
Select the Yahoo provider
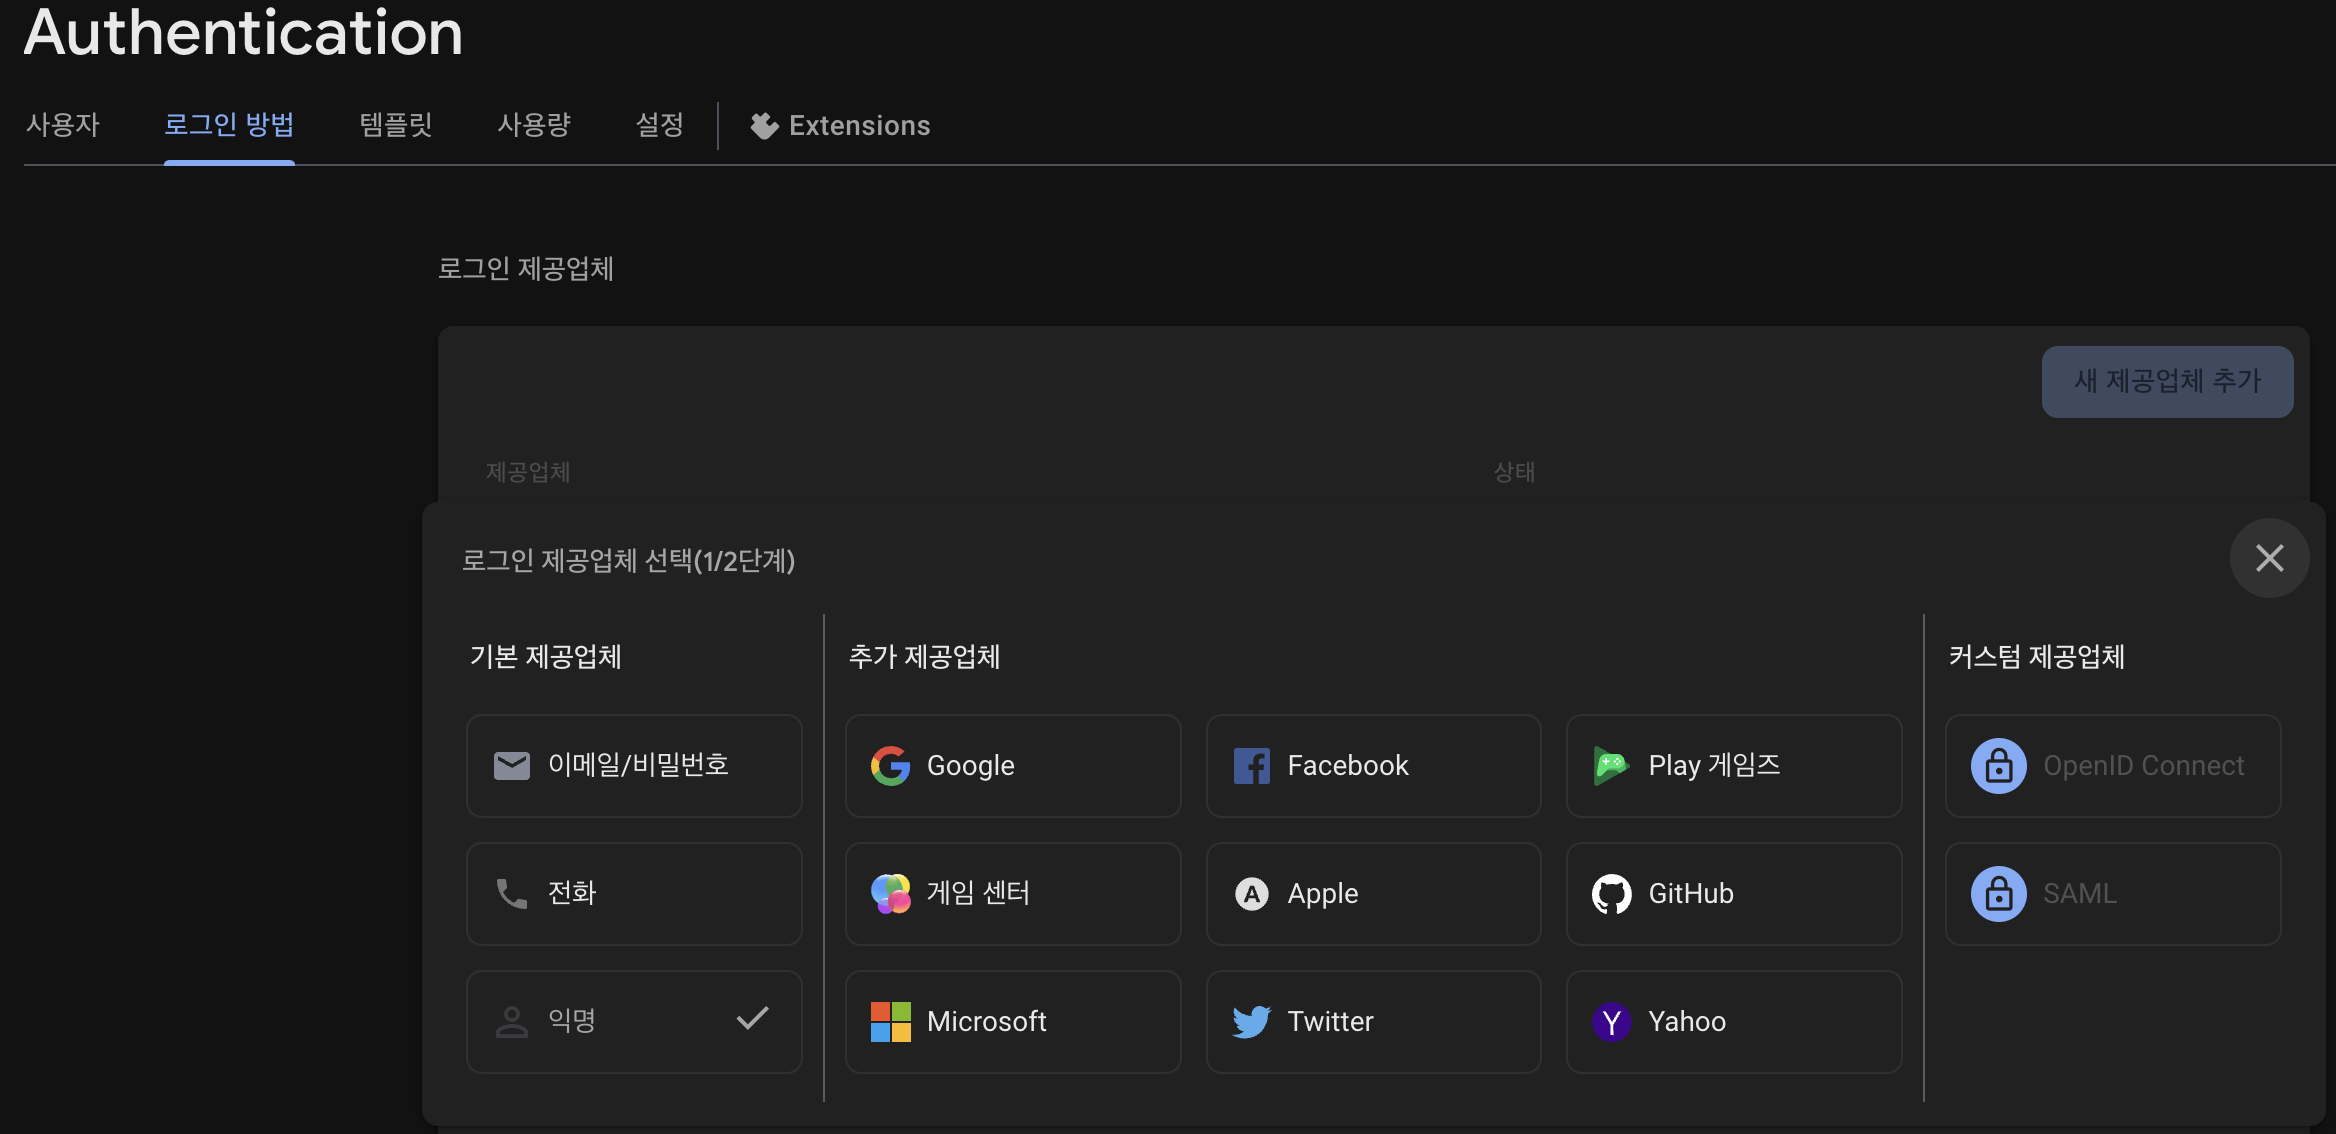pos(1732,1021)
